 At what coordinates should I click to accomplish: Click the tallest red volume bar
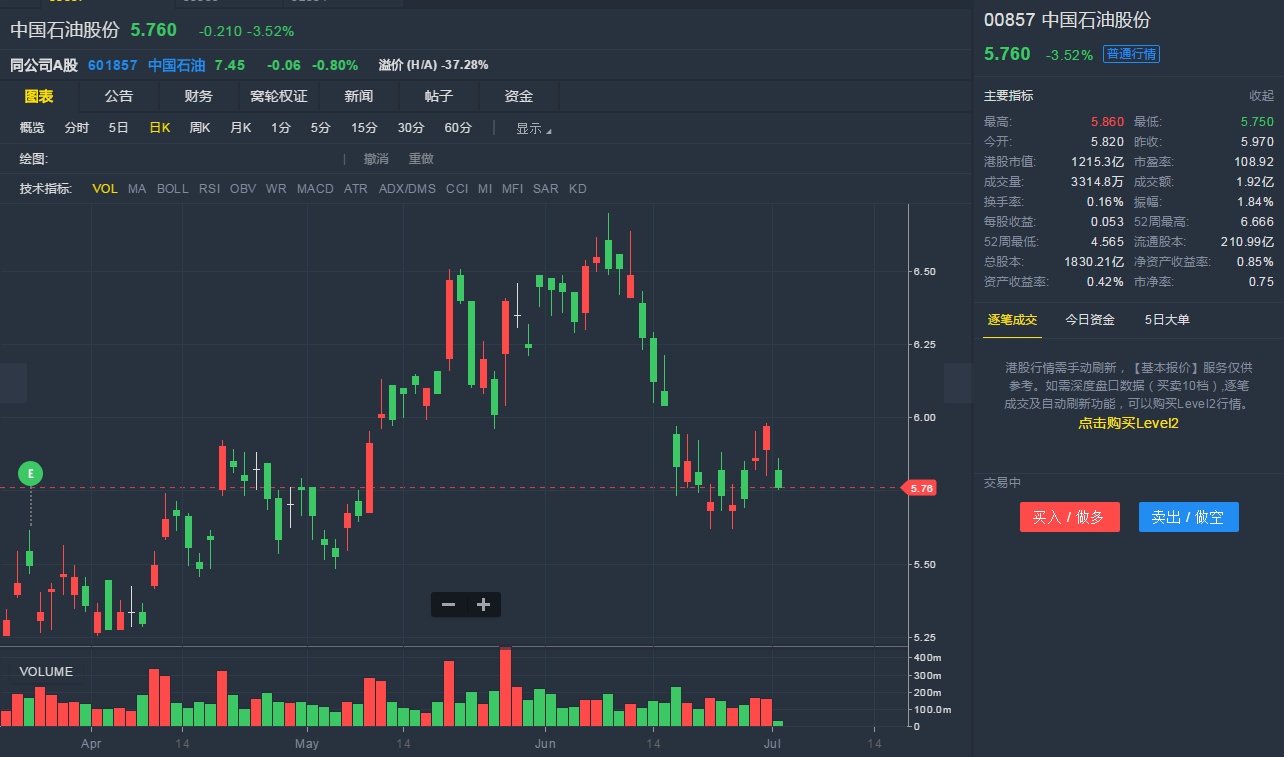tap(505, 687)
